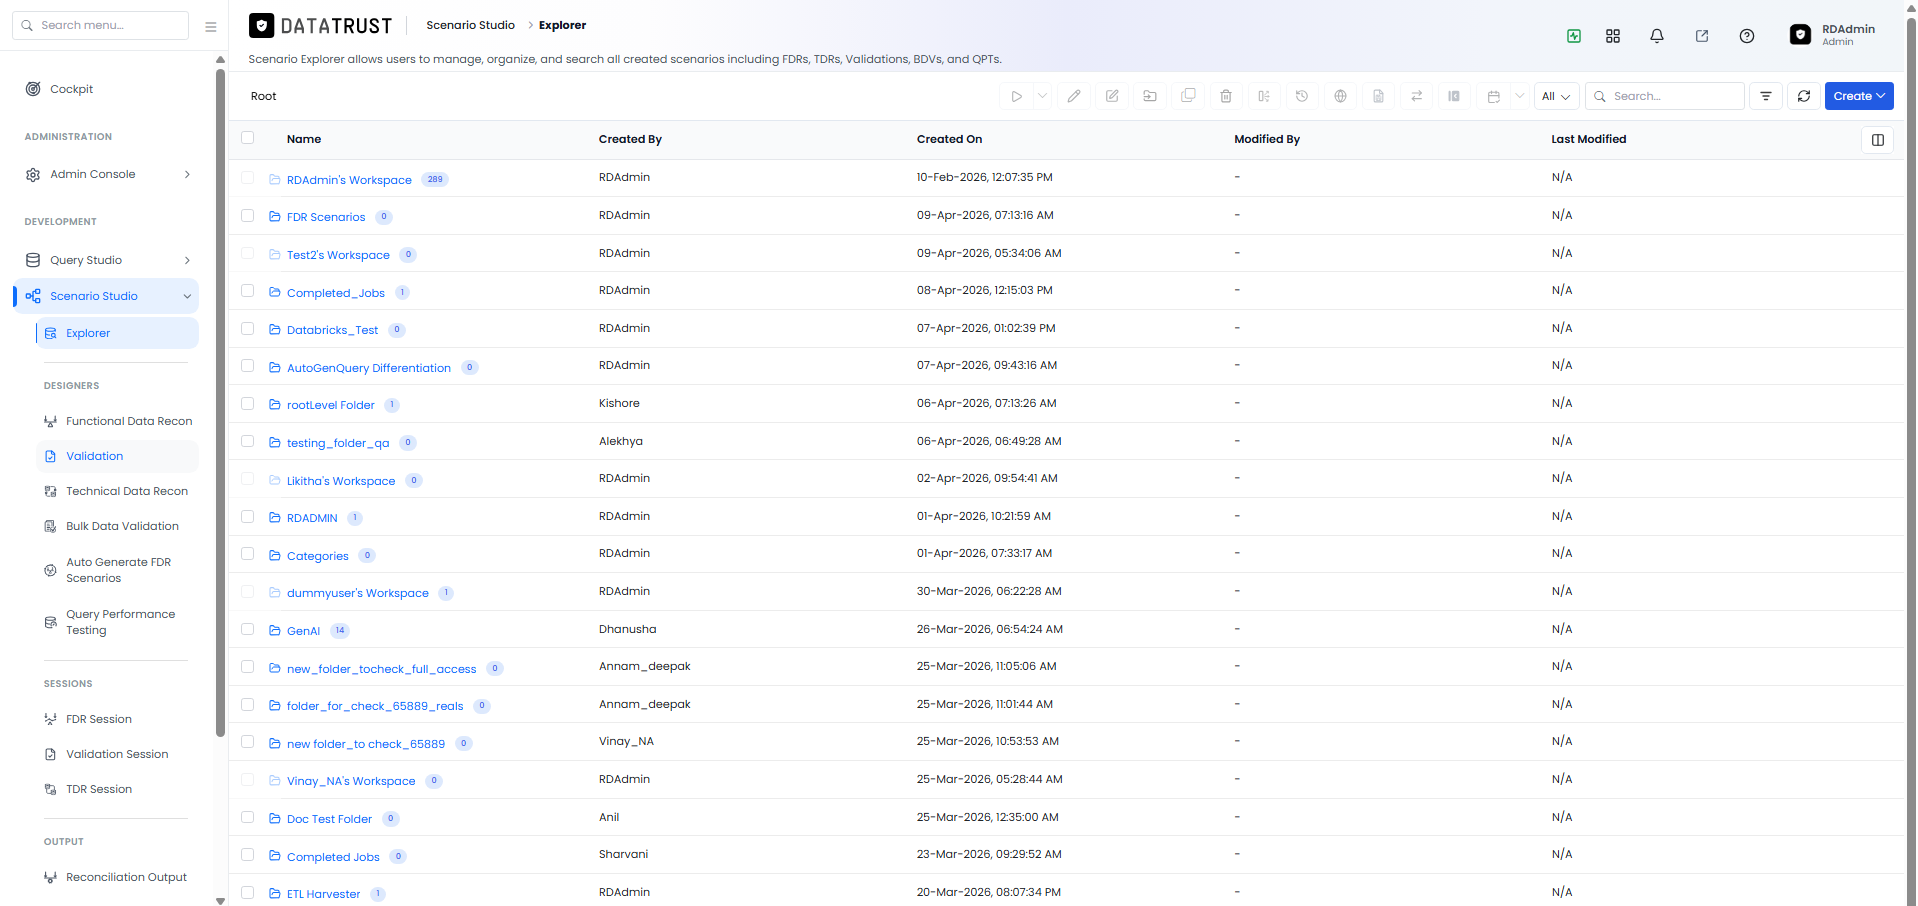Check the FDR Scenarios row checkbox
Viewport: 1918px width, 906px height.
tap(248, 215)
